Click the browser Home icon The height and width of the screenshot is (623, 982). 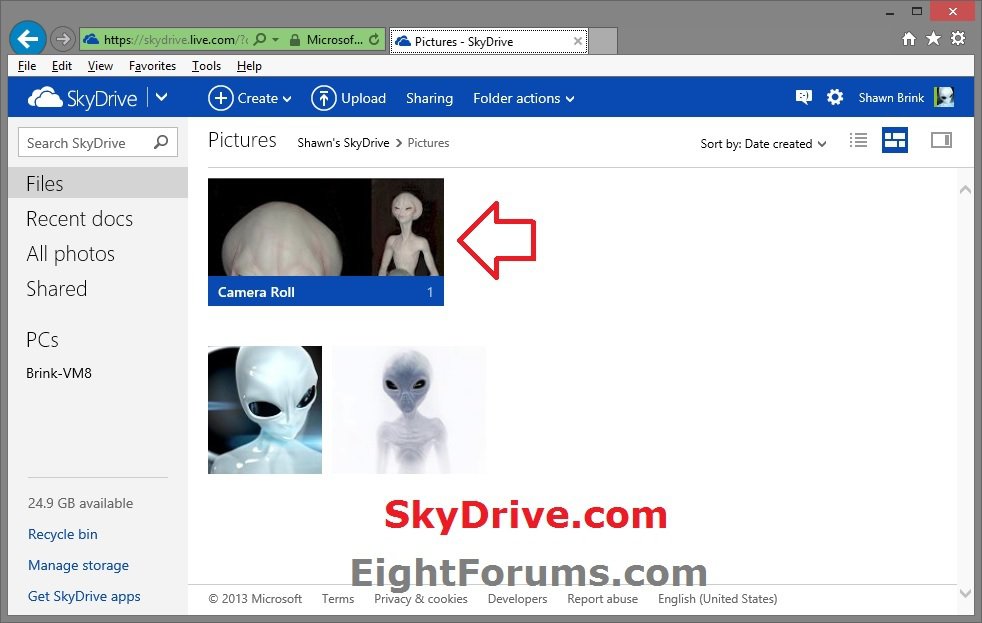(909, 39)
